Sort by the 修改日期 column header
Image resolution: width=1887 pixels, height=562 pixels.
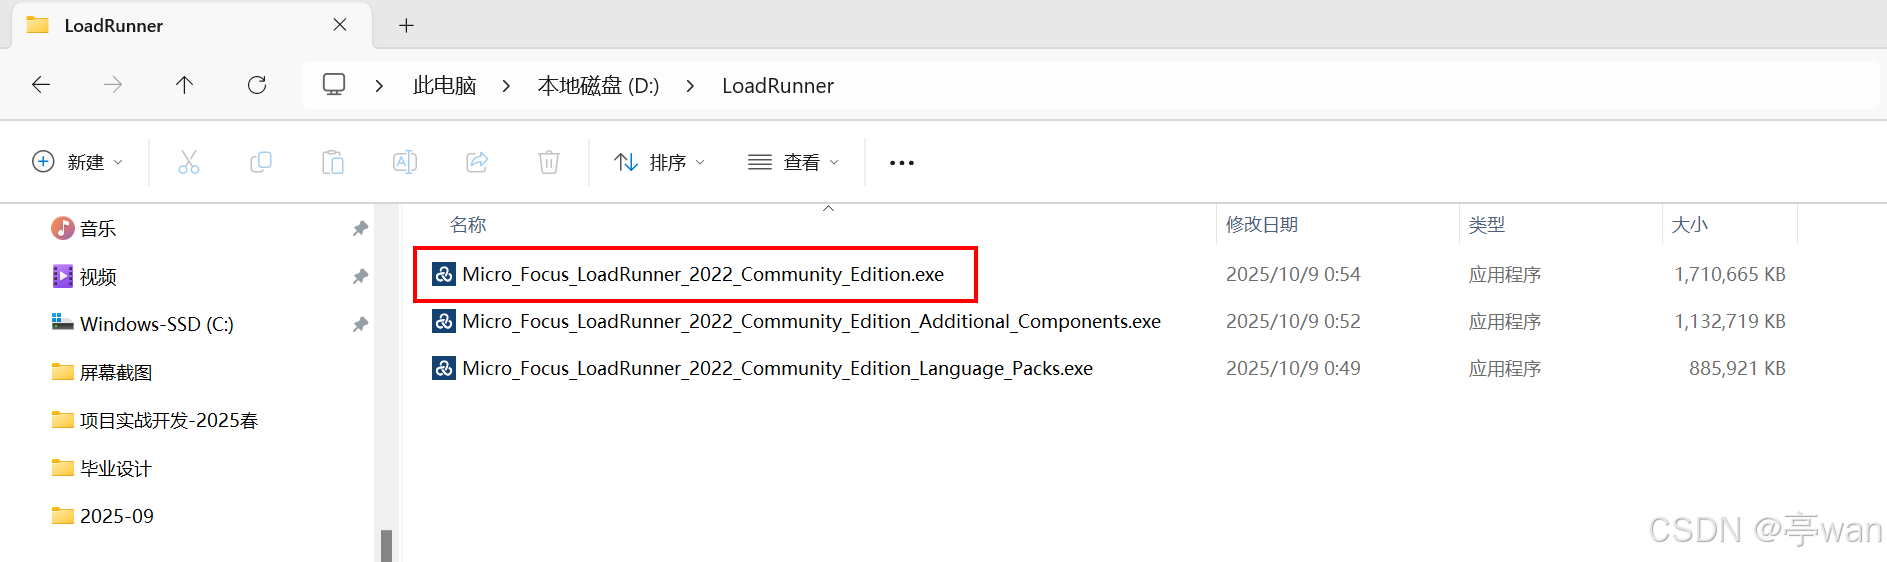[1262, 225]
